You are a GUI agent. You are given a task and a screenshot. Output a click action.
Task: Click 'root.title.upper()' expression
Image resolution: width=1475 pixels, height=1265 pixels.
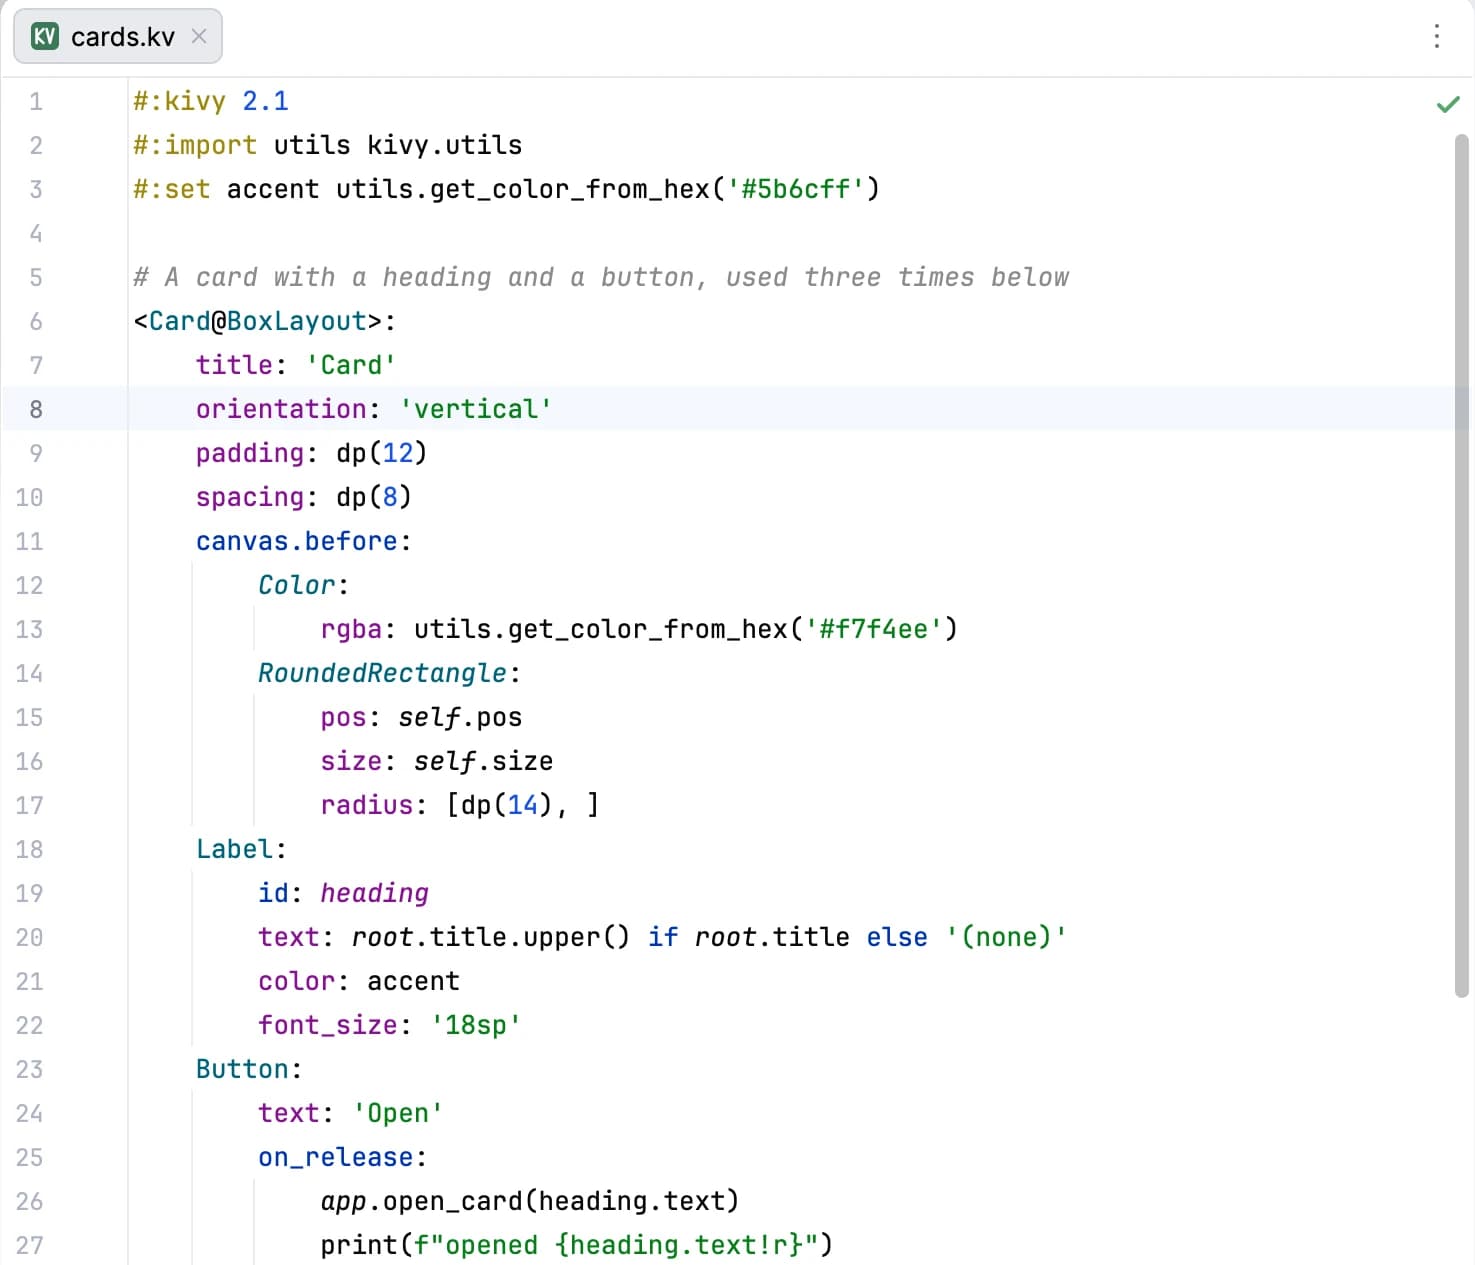(491, 937)
